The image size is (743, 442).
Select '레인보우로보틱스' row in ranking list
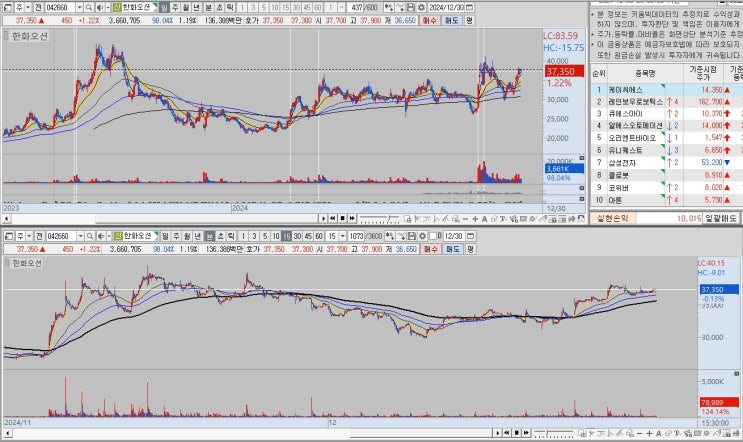point(666,101)
